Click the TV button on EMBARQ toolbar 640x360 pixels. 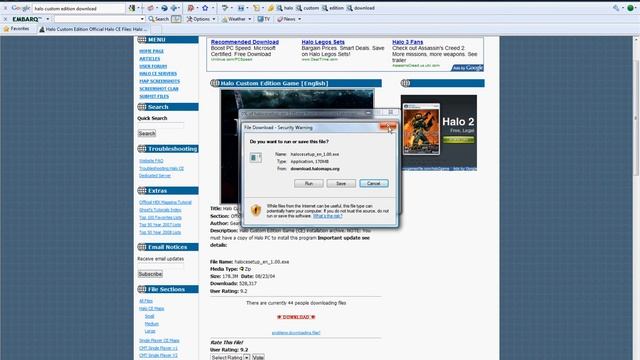click(x=264, y=19)
